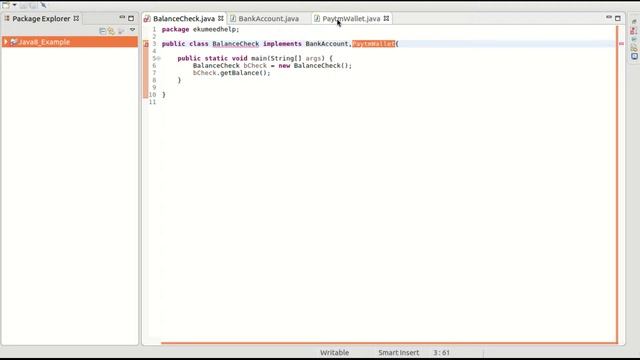Close the PaytmWallet.java editor tab
The height and width of the screenshot is (360, 640).
387,18
